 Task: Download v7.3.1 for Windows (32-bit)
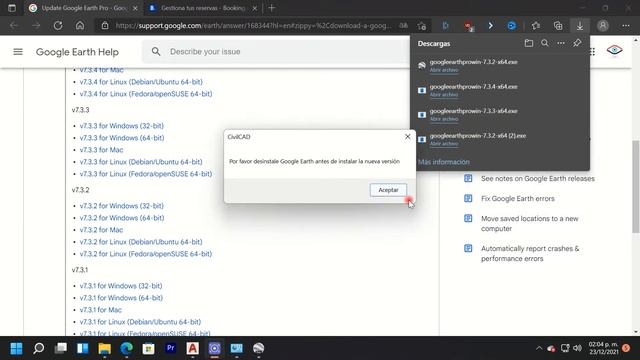pos(121,286)
